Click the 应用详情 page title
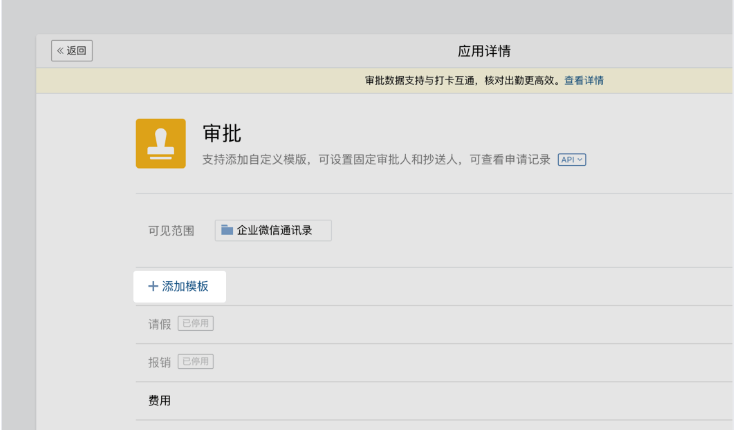The height and width of the screenshot is (430, 736). pos(484,51)
